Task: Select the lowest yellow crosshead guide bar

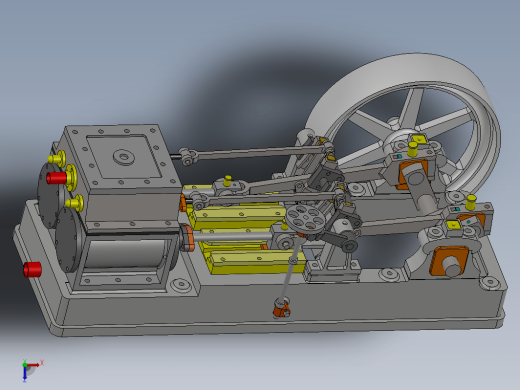Action: pyautogui.click(x=258, y=261)
